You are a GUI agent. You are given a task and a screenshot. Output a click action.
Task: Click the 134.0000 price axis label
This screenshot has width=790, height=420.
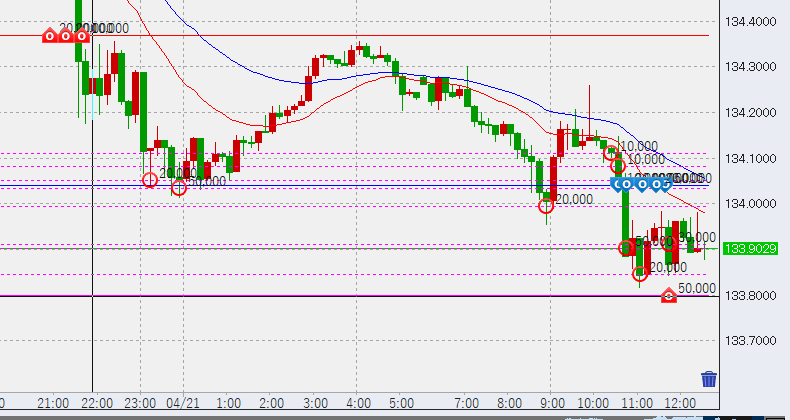pos(751,203)
